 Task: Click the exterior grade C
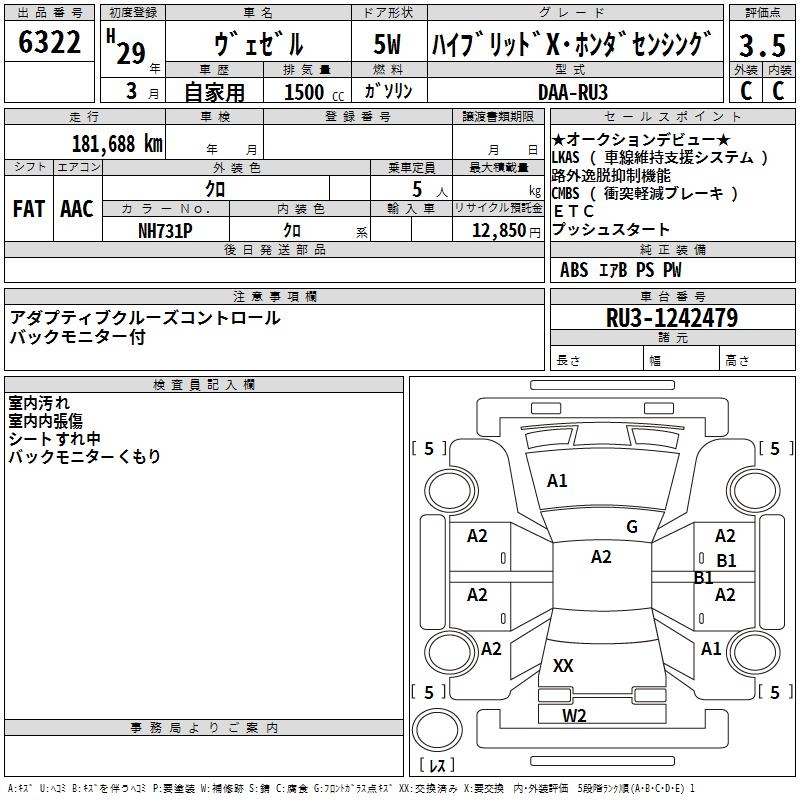(x=746, y=91)
